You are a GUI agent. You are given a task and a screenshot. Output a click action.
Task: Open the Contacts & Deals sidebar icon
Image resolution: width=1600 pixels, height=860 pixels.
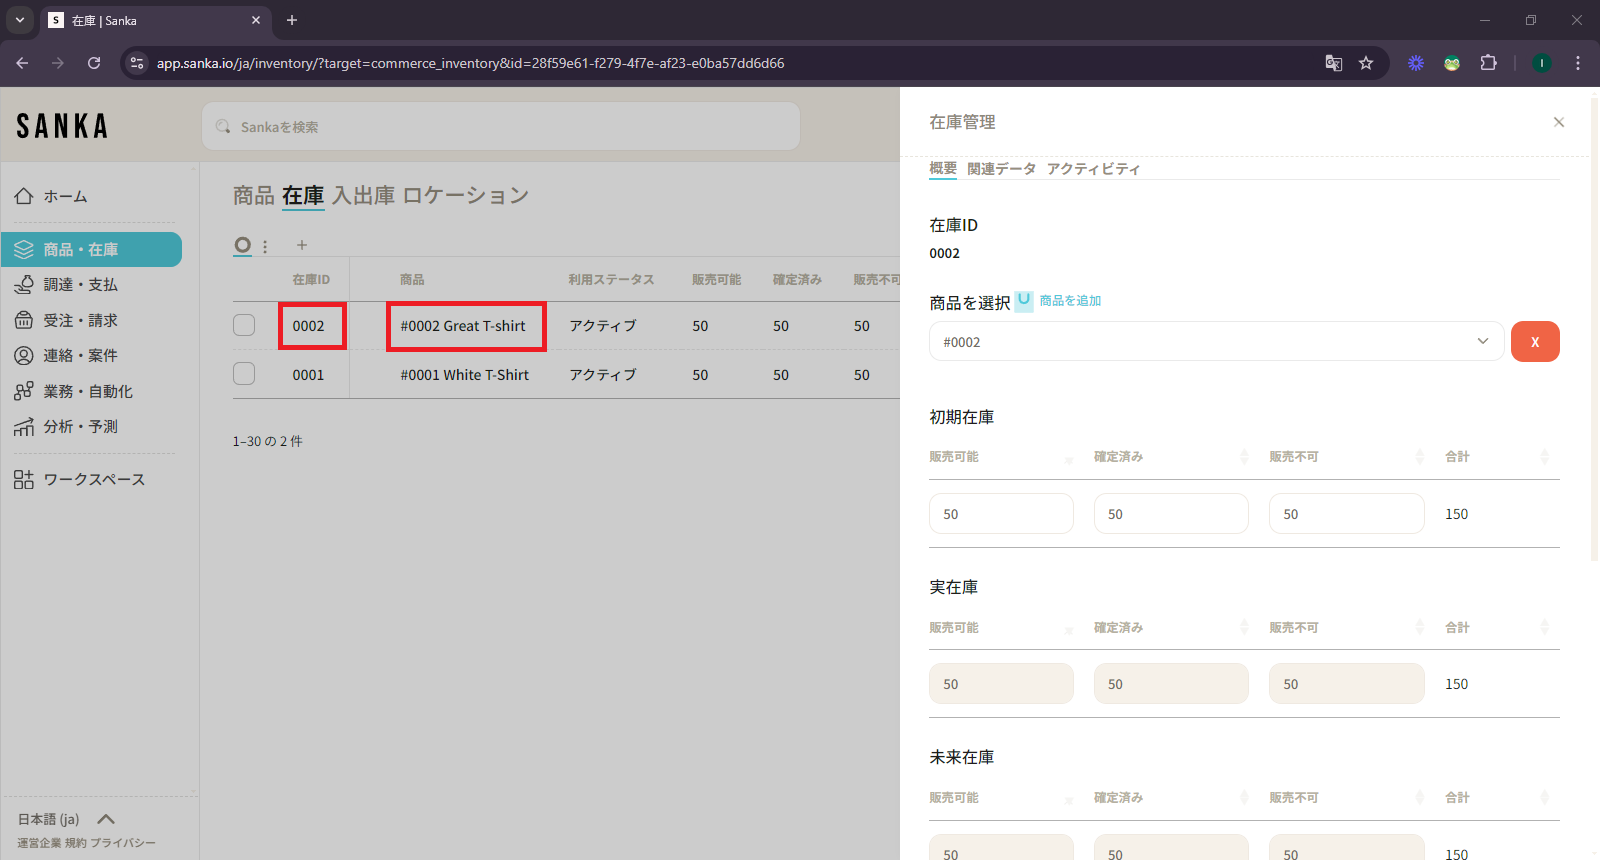[24, 356]
